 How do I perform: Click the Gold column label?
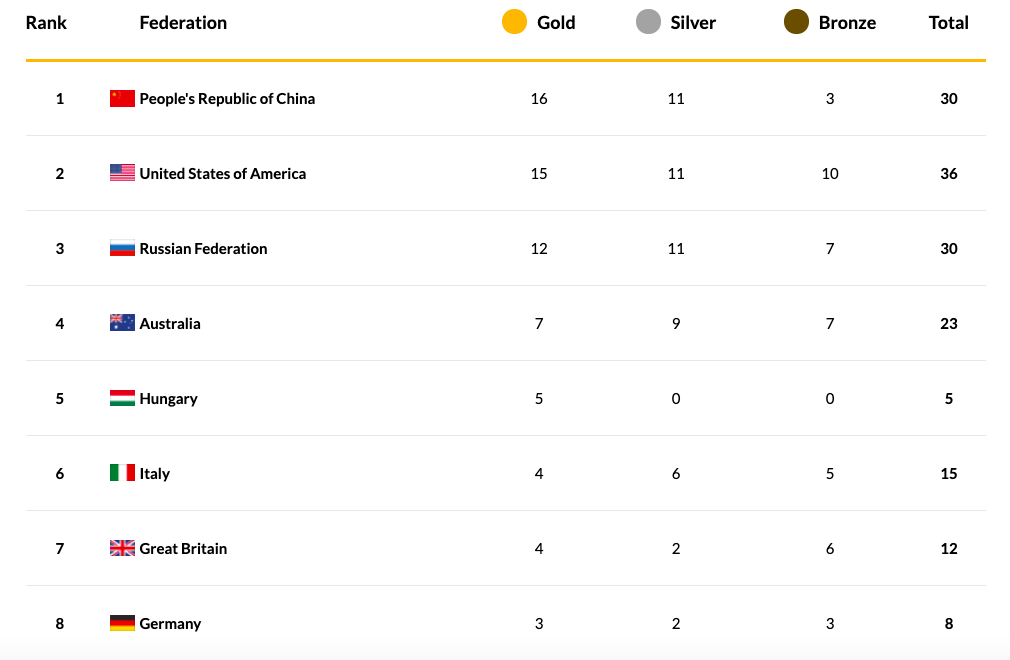(556, 22)
